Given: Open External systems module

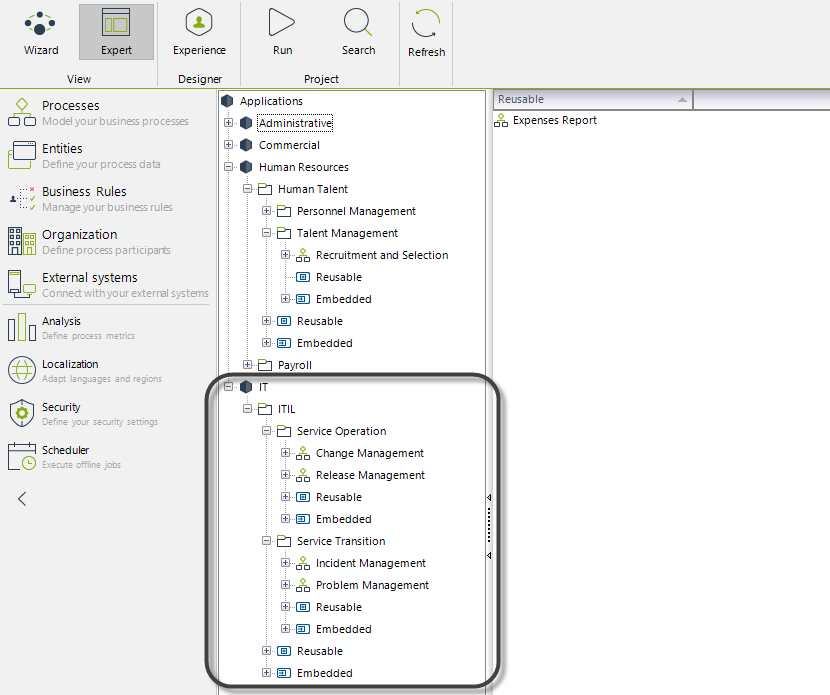Looking at the screenshot, I should pos(107,284).
